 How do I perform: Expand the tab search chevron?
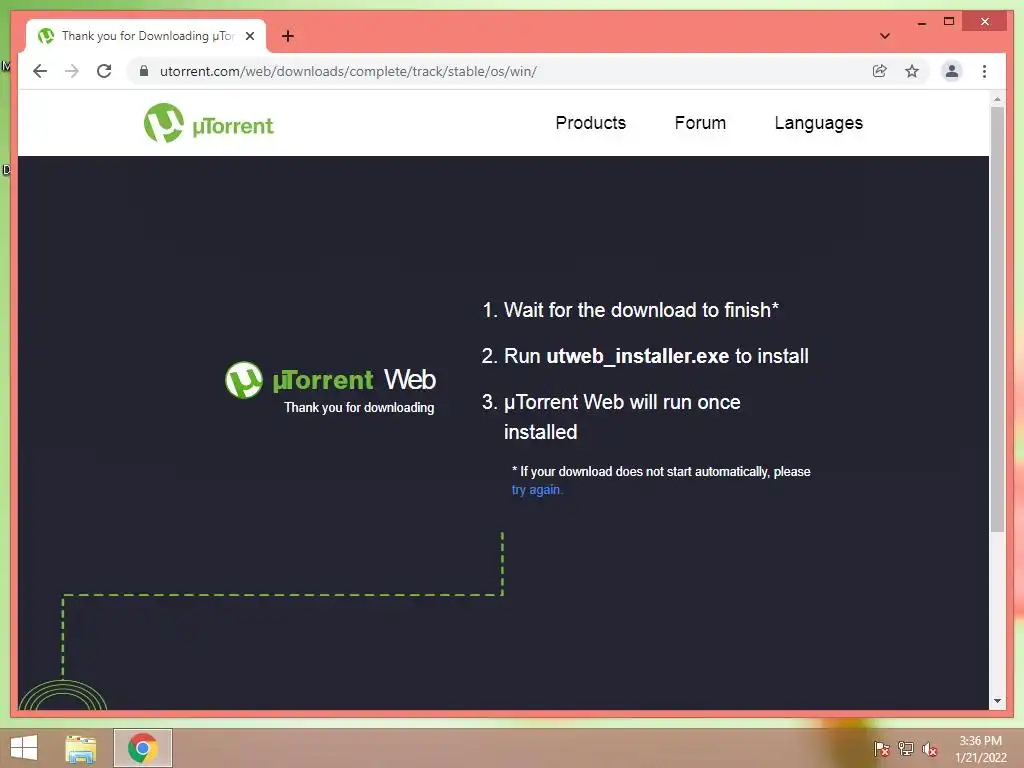pyautogui.click(x=885, y=36)
